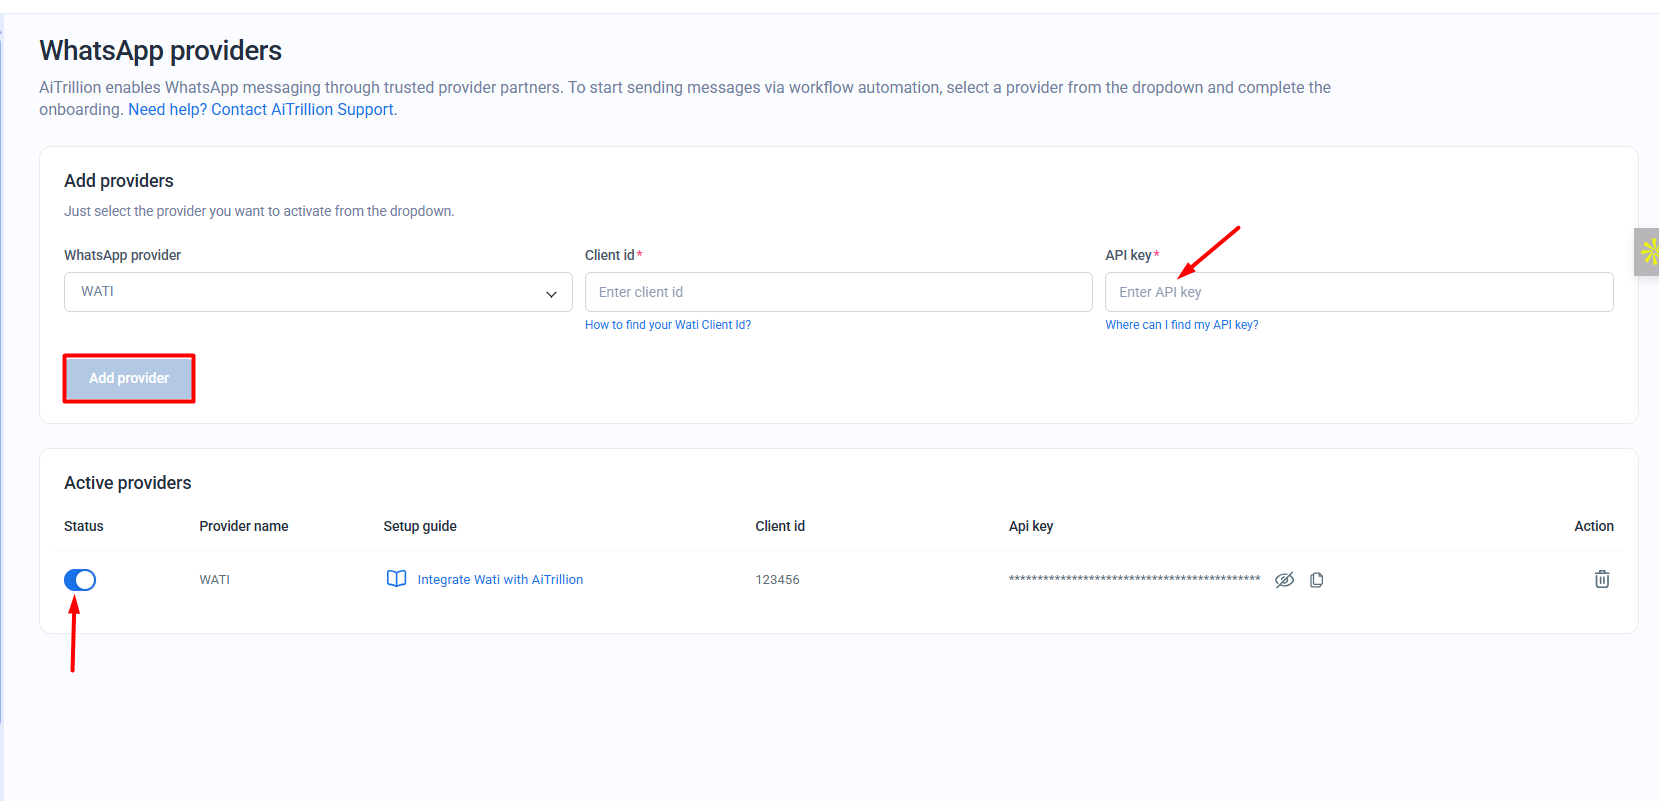Screen dimensions: 1659x801
Task: Open How to find your Wati Client Id link
Action: pos(668,325)
